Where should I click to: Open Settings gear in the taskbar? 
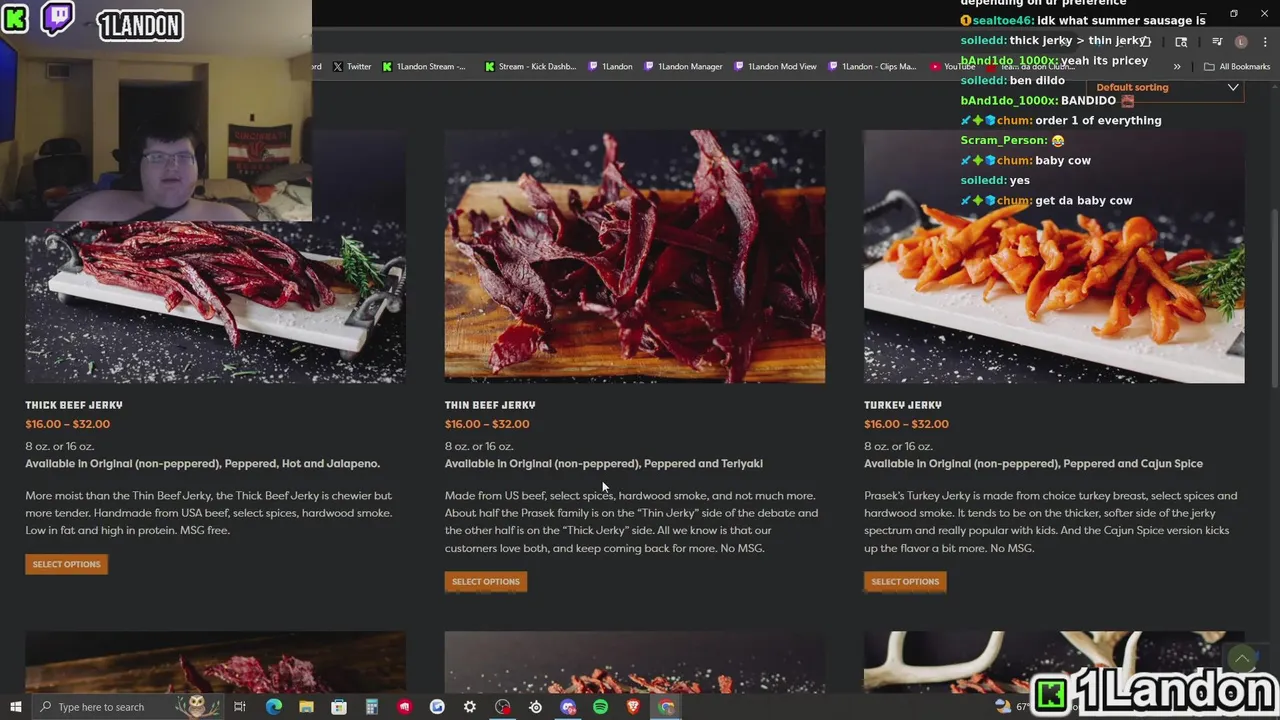(x=470, y=707)
